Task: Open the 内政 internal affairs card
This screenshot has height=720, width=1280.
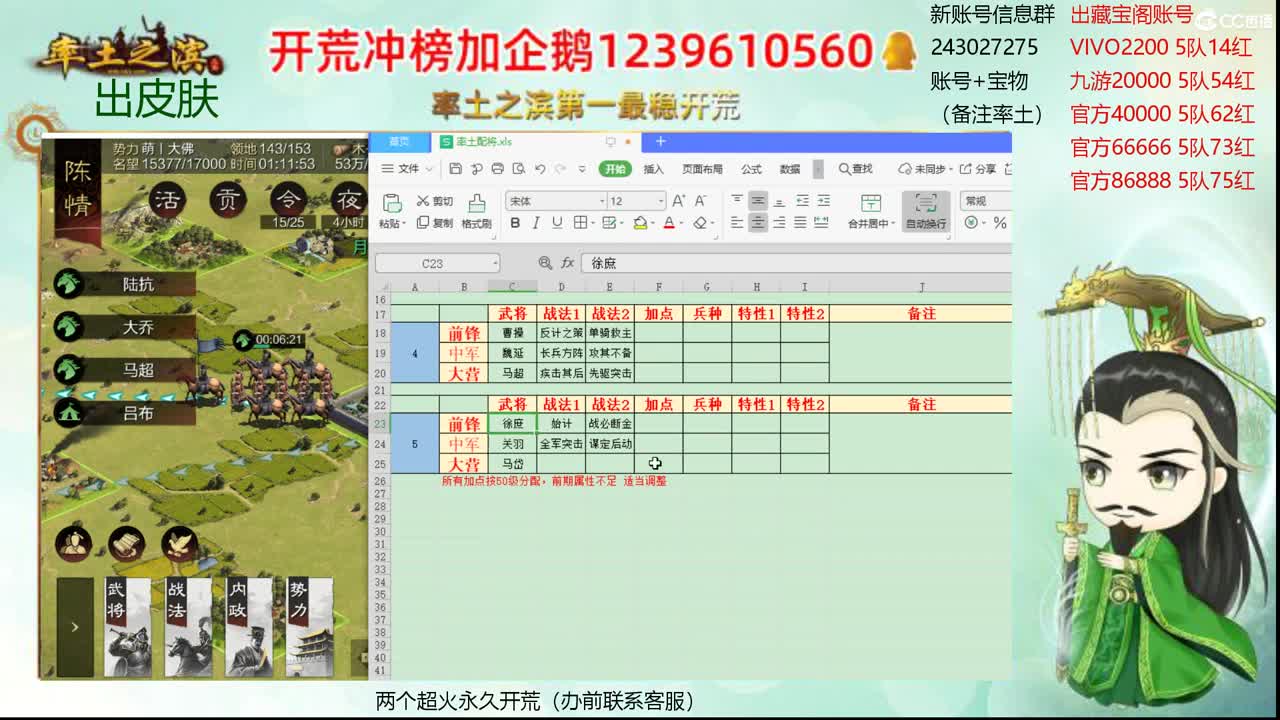Action: (x=249, y=627)
